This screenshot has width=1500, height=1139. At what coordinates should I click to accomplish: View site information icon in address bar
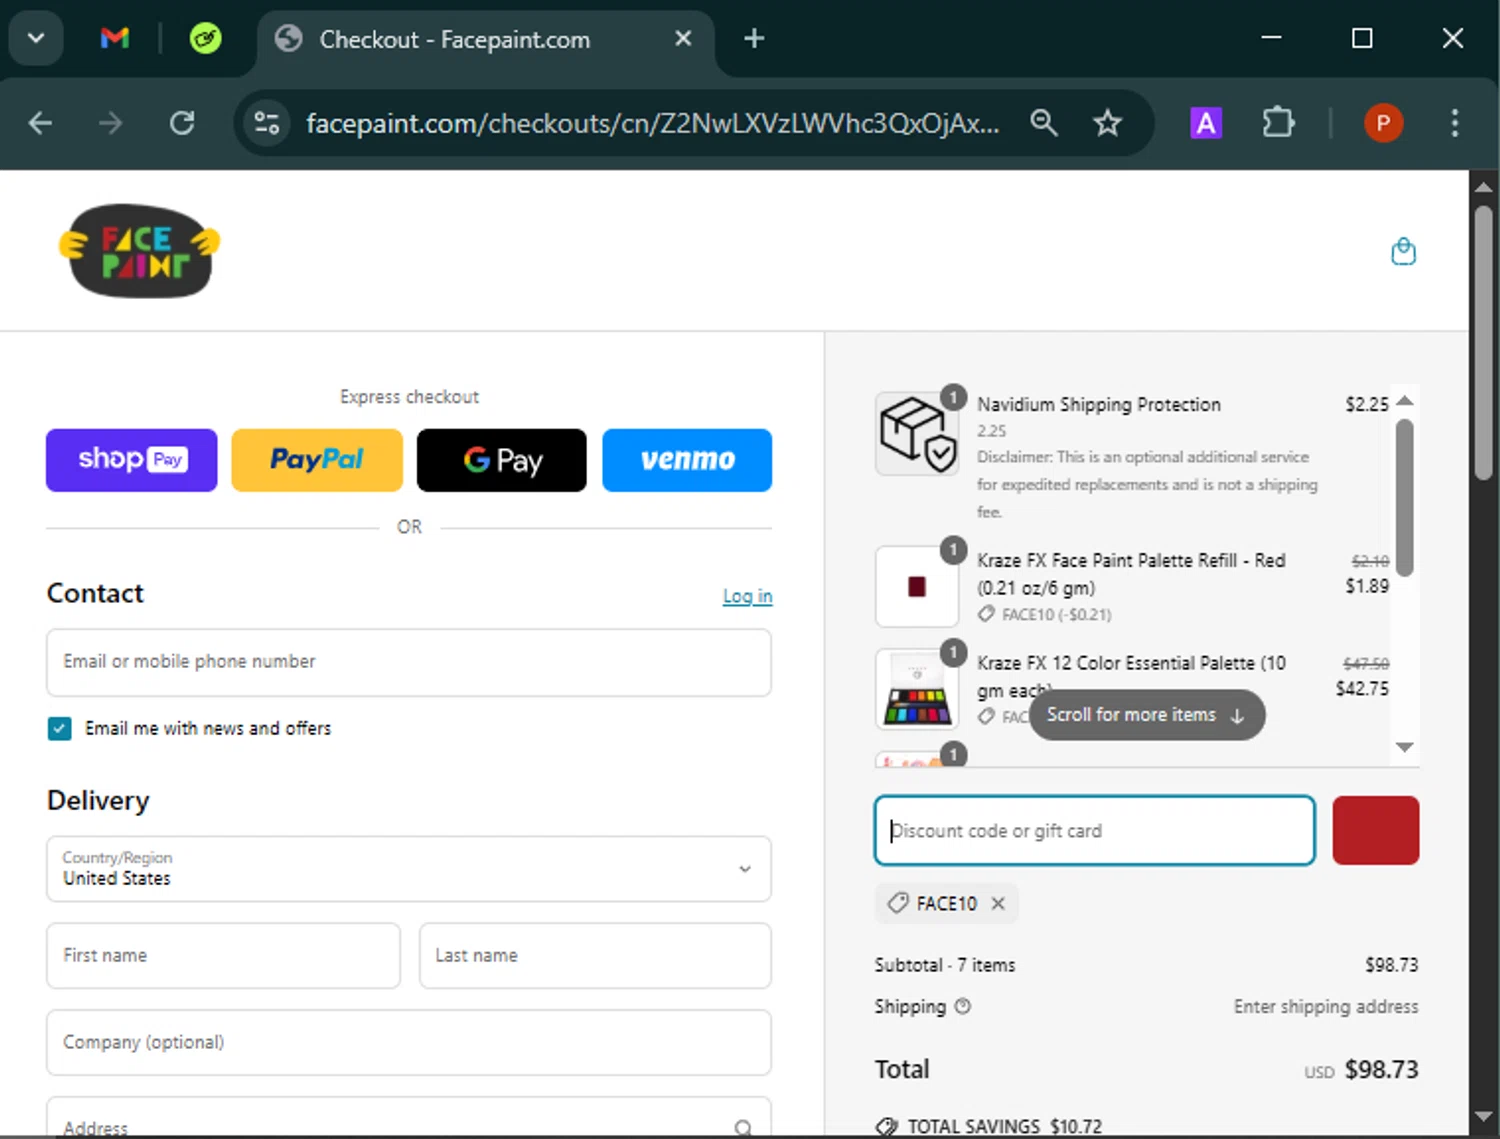pos(267,123)
